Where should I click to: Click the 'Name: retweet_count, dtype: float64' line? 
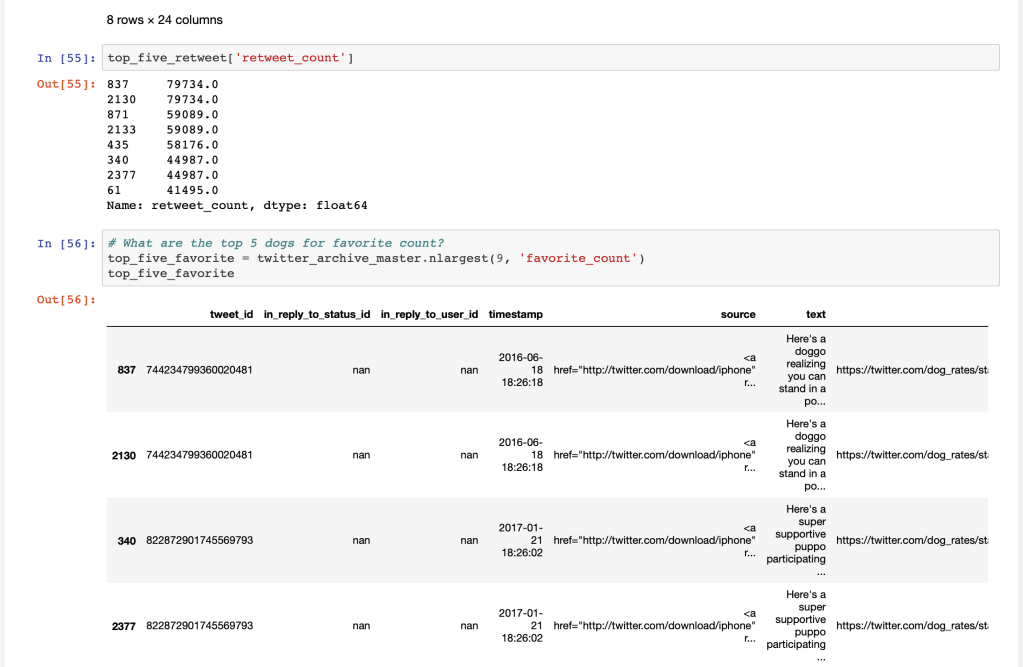pyautogui.click(x=239, y=205)
